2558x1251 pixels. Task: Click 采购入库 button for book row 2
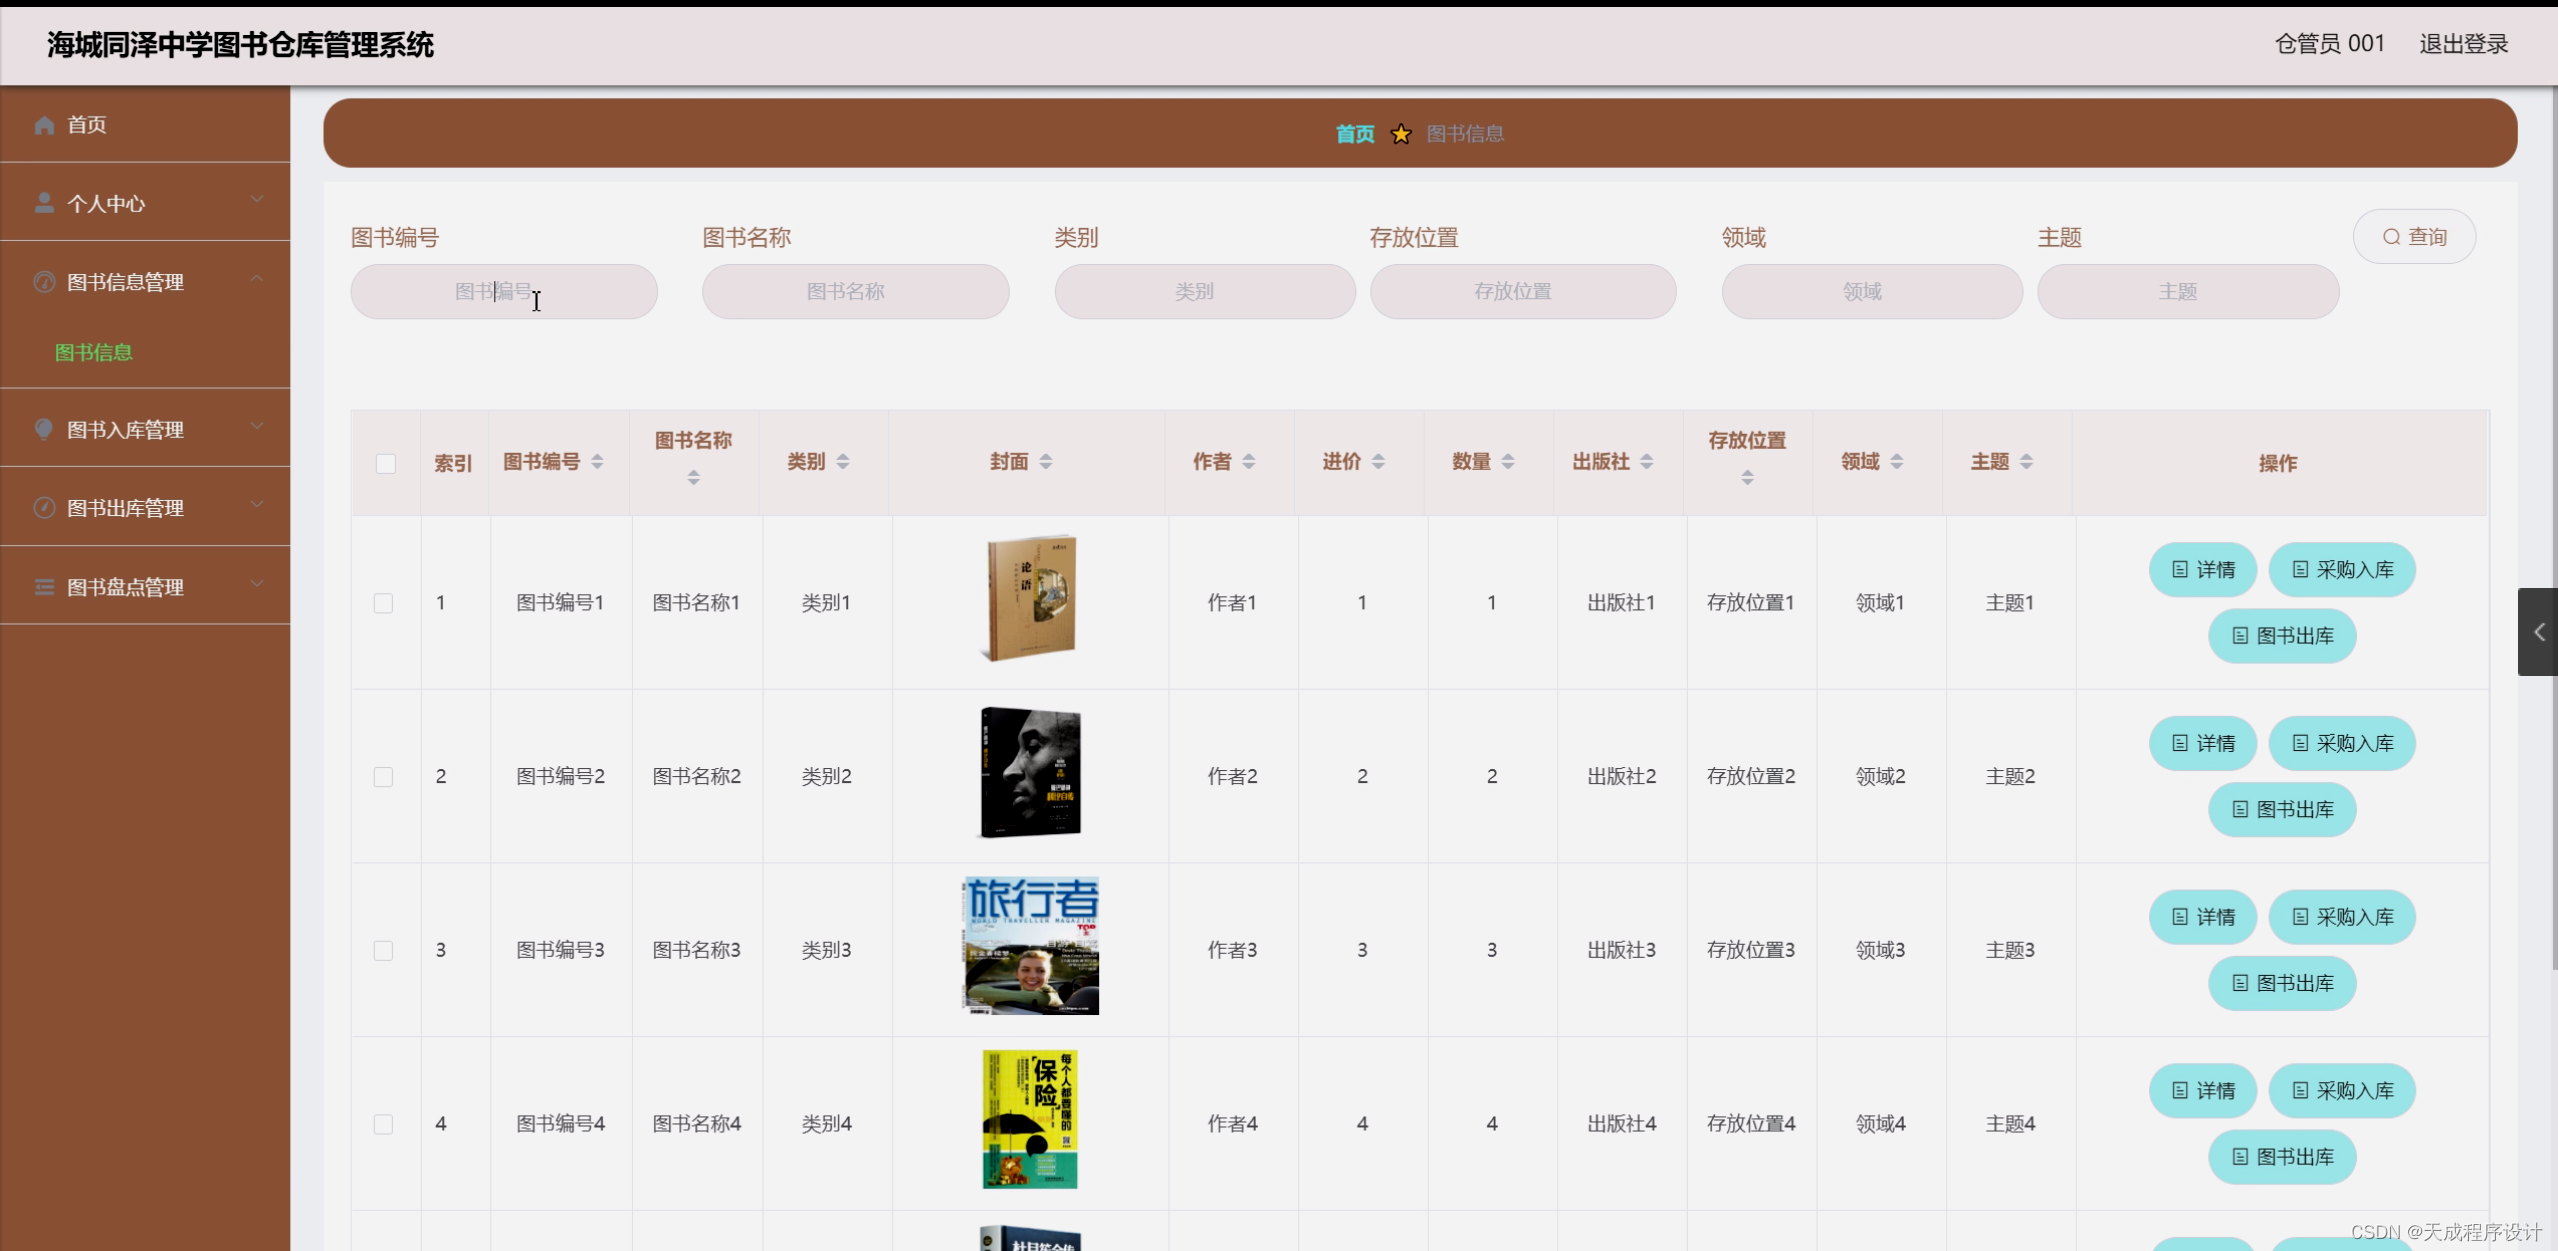point(2342,743)
